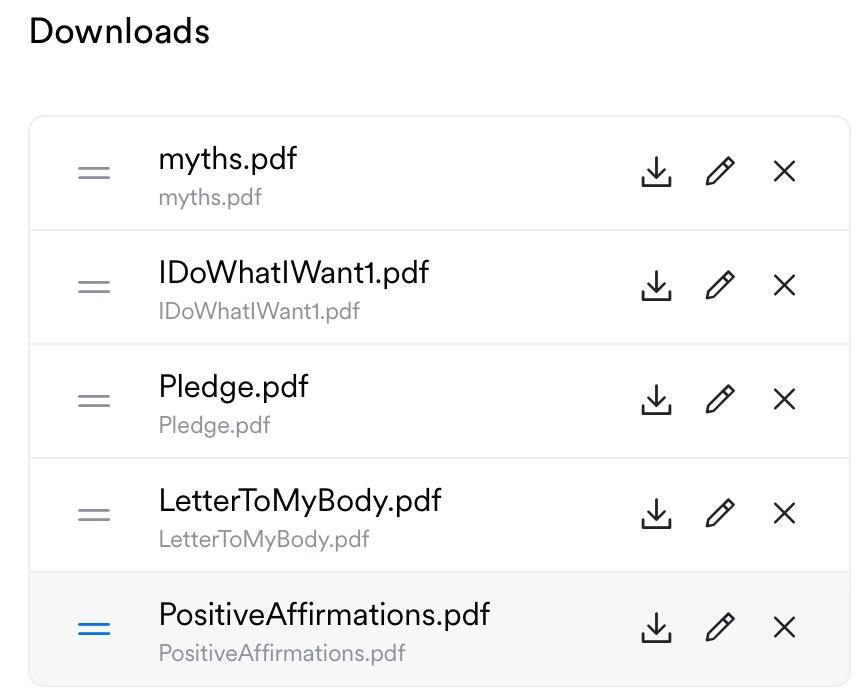Select the LetterToMyBody.pdf title text
The image size is (864, 696).
click(x=300, y=501)
